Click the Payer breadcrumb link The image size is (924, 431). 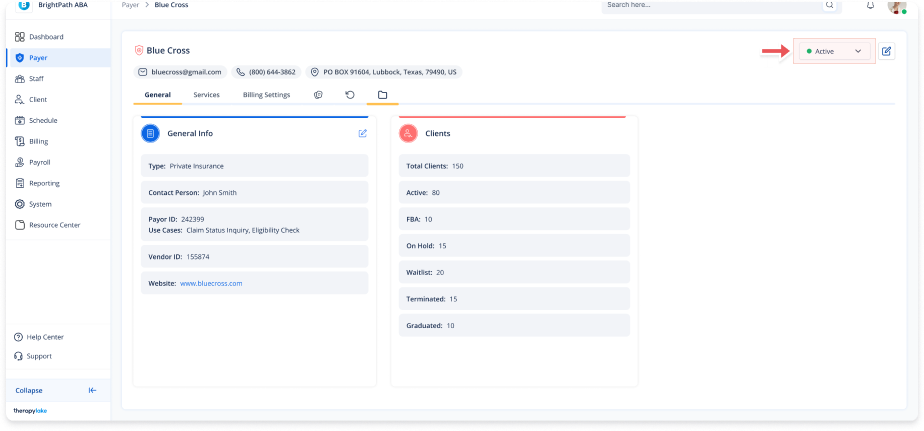(x=130, y=5)
